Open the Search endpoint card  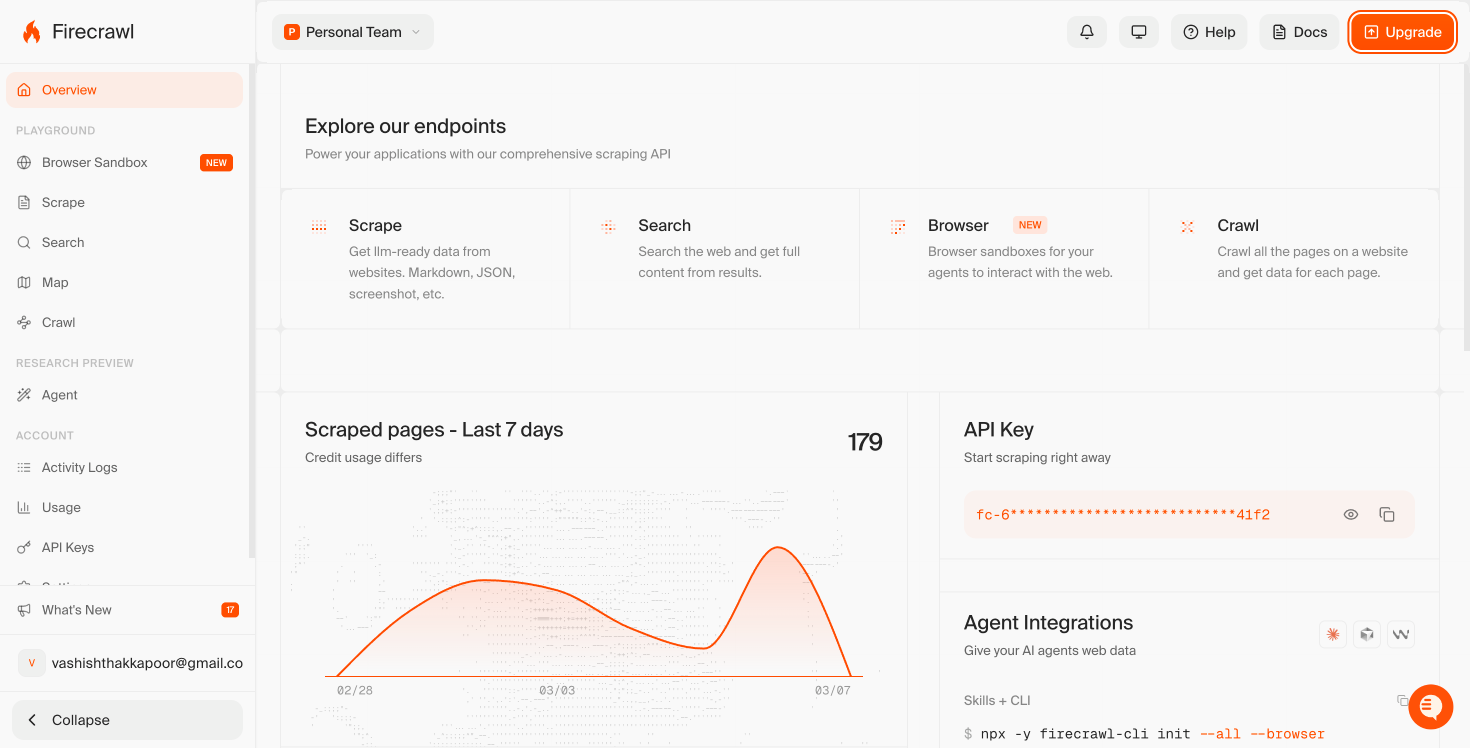(714, 259)
